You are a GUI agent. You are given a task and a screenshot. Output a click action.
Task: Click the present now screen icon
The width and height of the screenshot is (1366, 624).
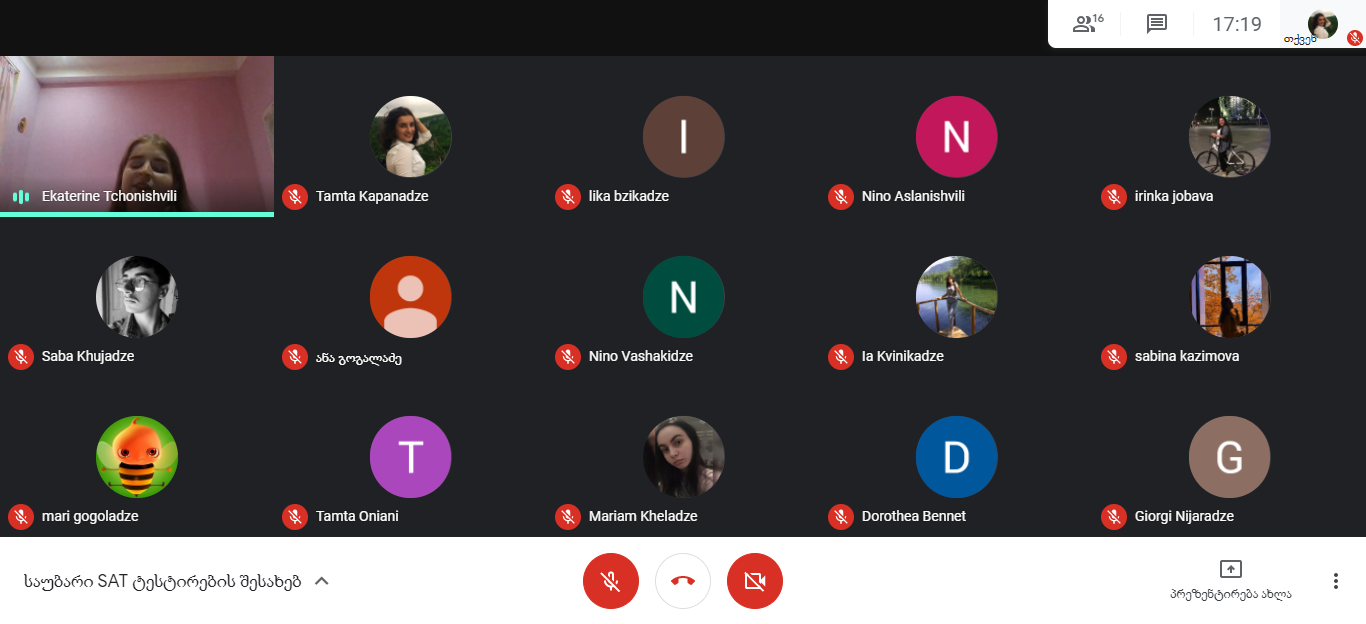[x=1231, y=569]
